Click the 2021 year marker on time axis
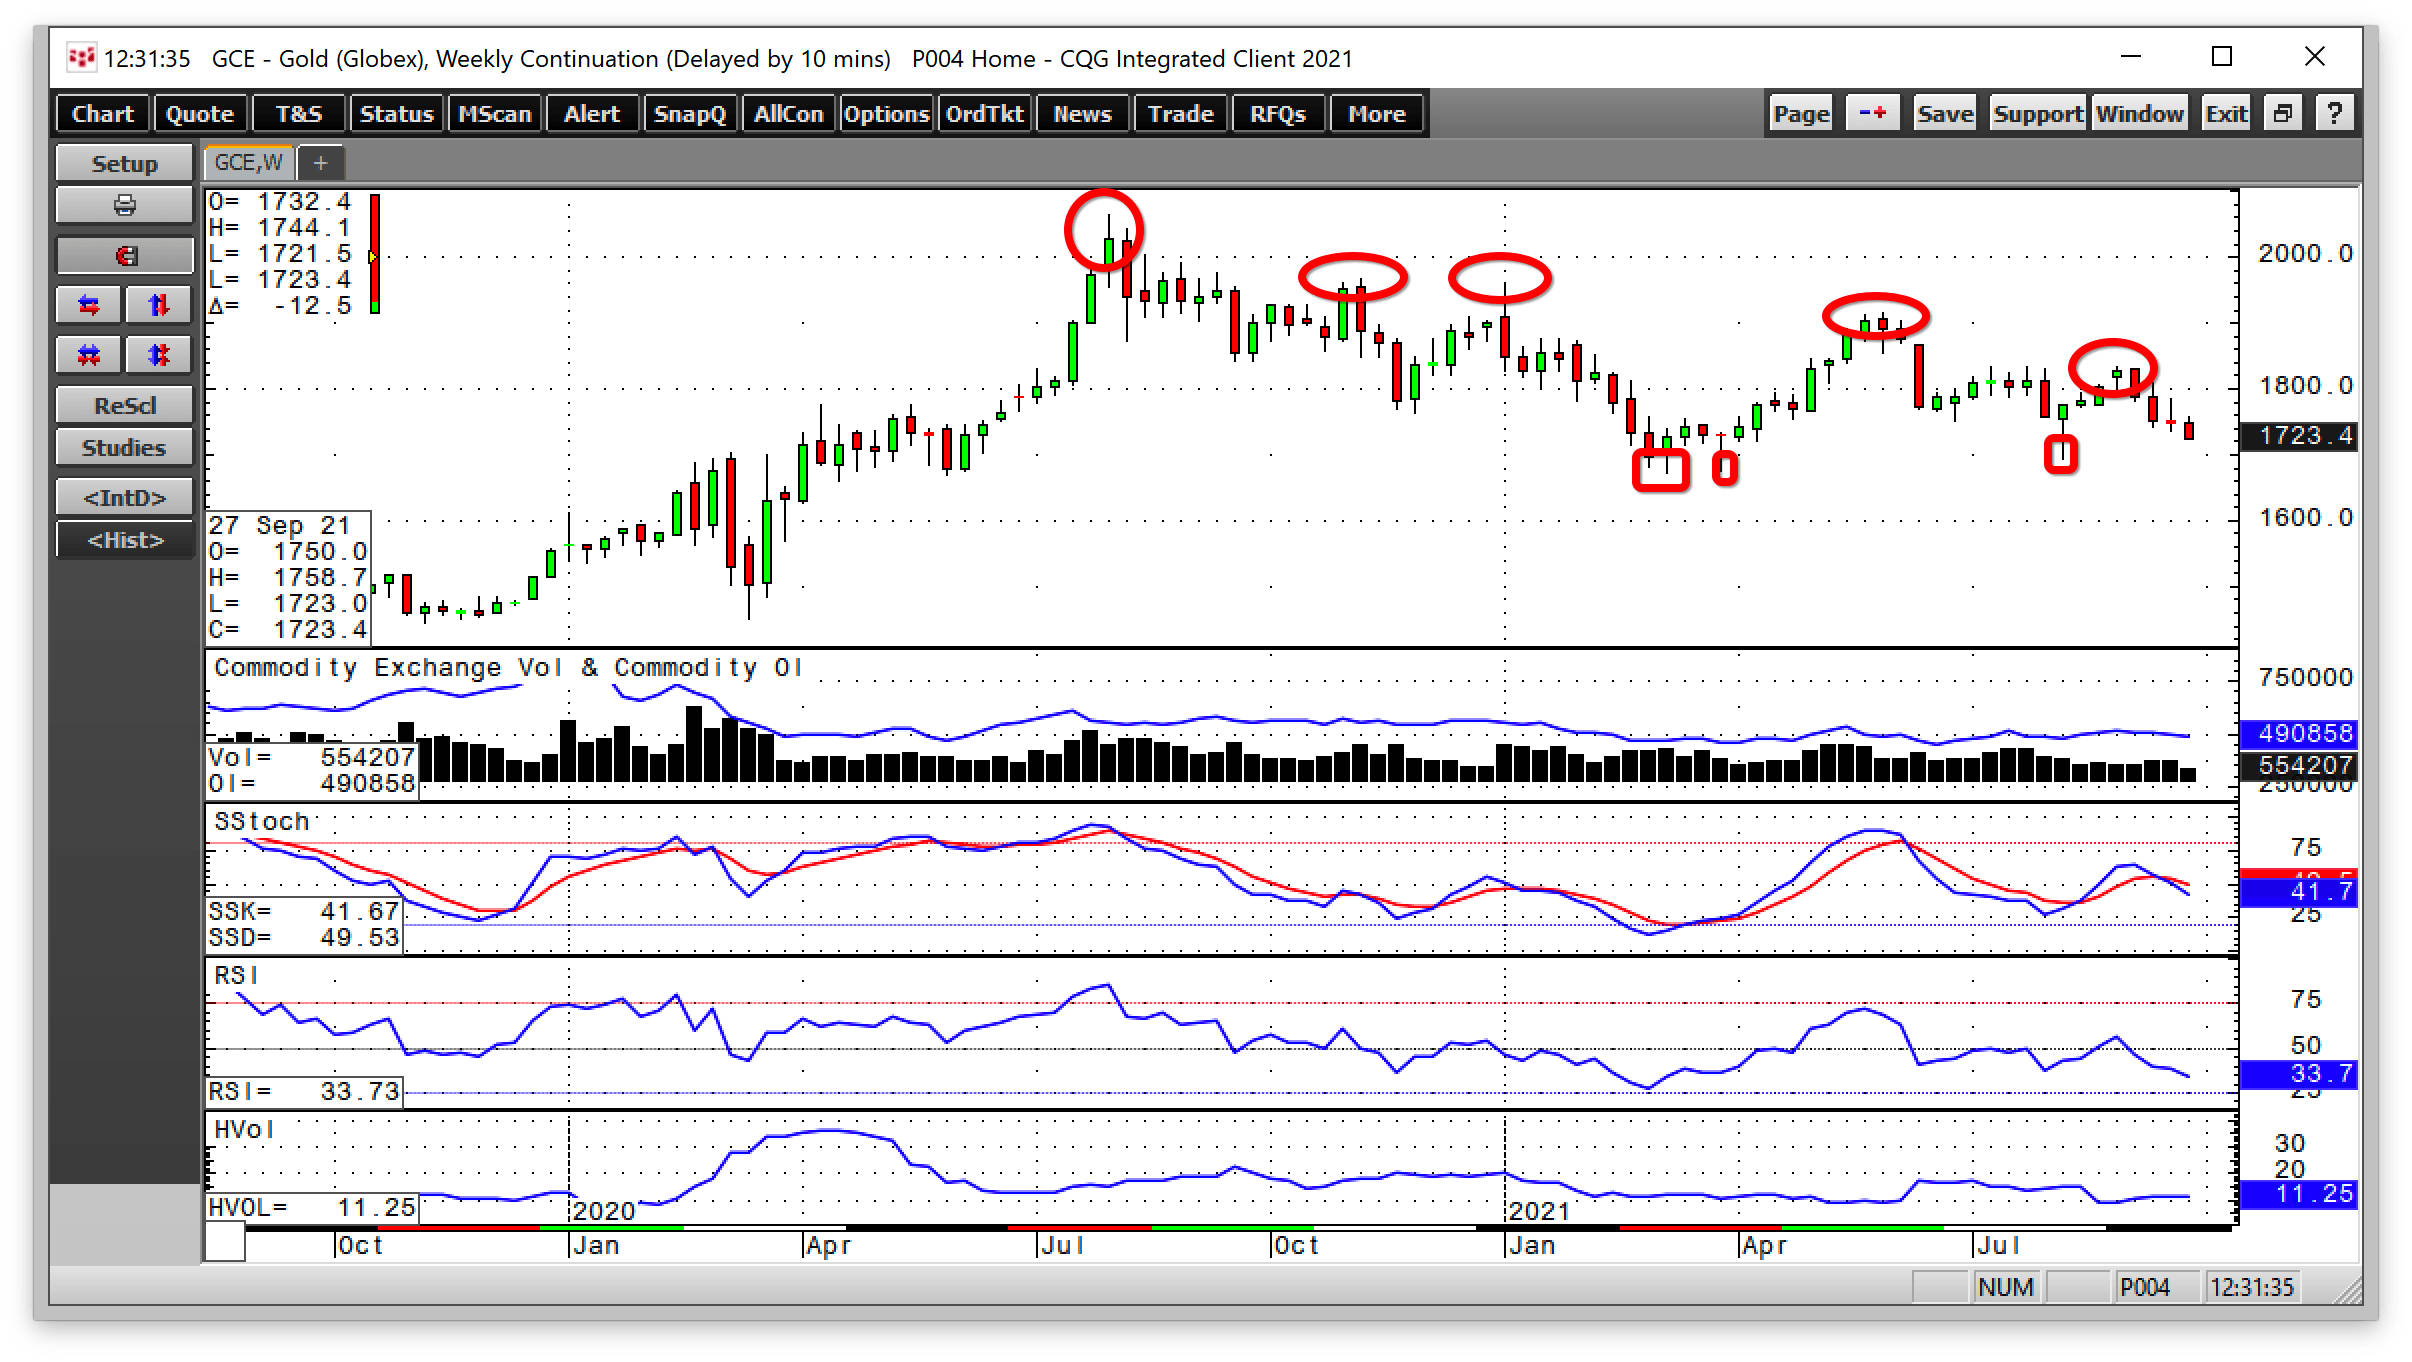Image resolution: width=2412 pixels, height=1362 pixels. coord(1538,1211)
